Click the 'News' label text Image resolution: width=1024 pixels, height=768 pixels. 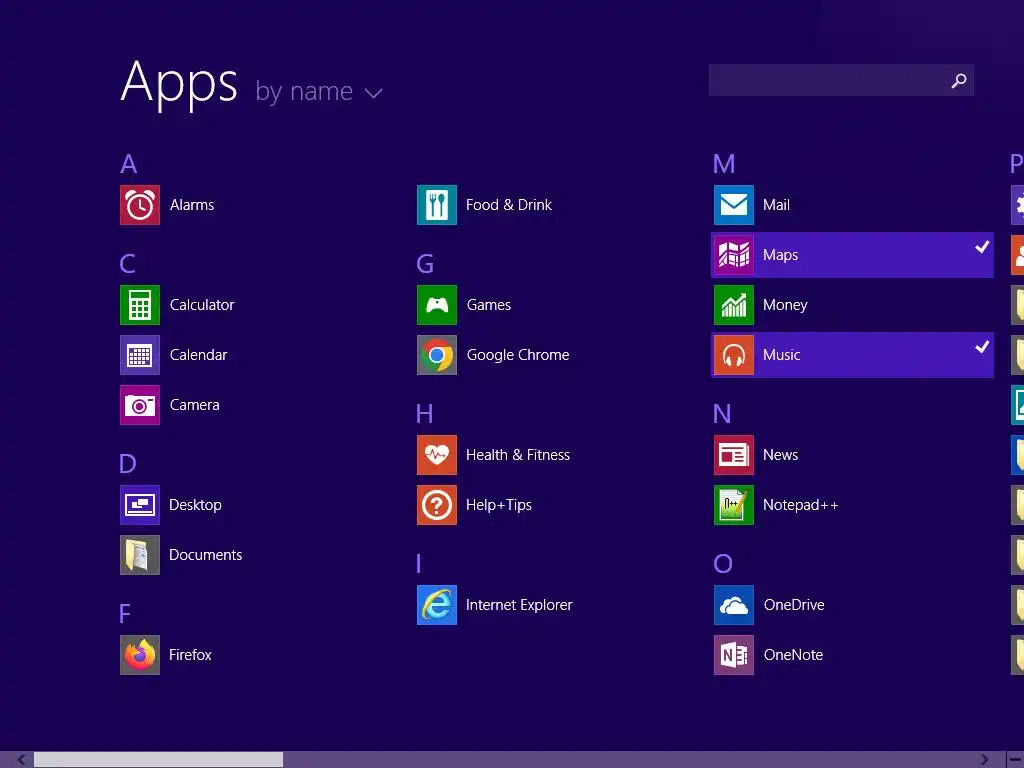tap(780, 455)
